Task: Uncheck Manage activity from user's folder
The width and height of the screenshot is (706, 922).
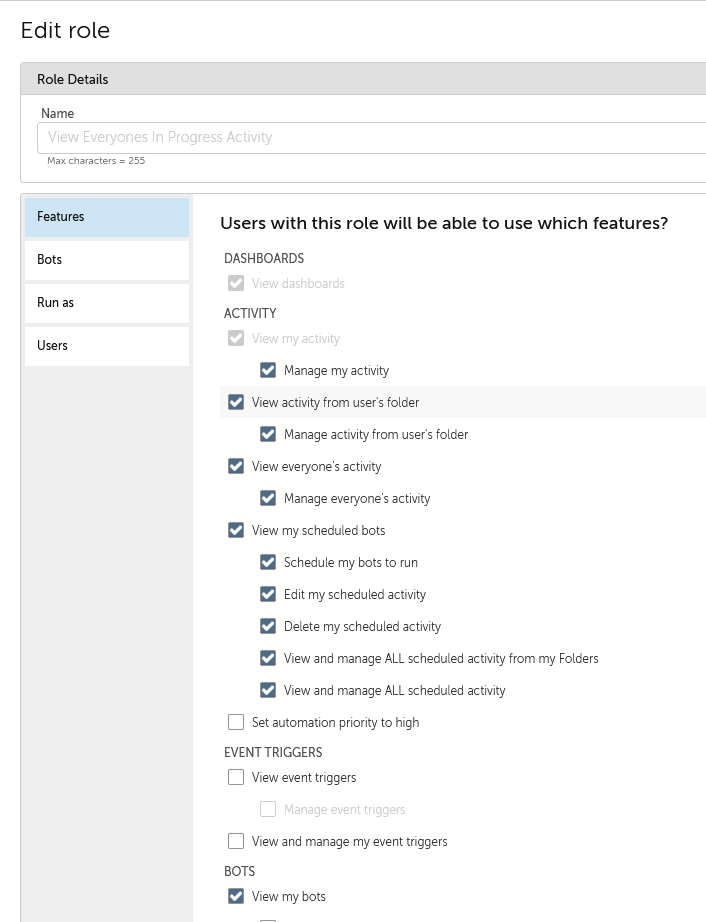Action: tap(268, 435)
